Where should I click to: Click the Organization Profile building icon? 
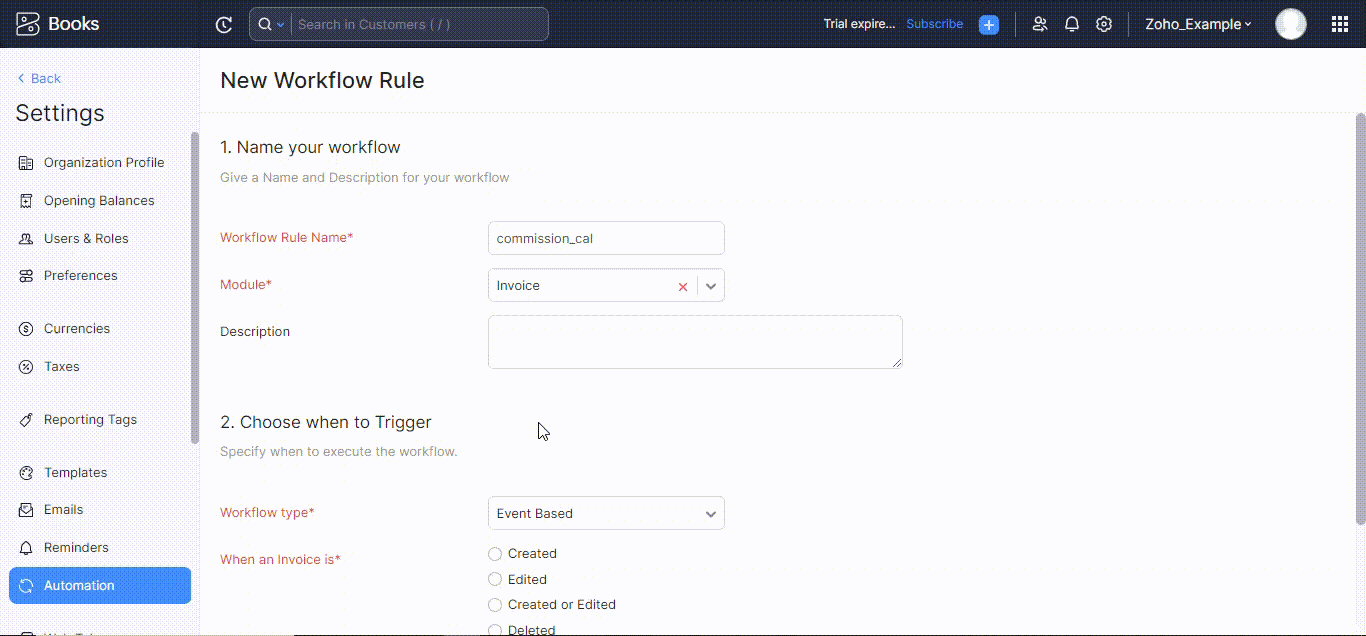(x=26, y=162)
